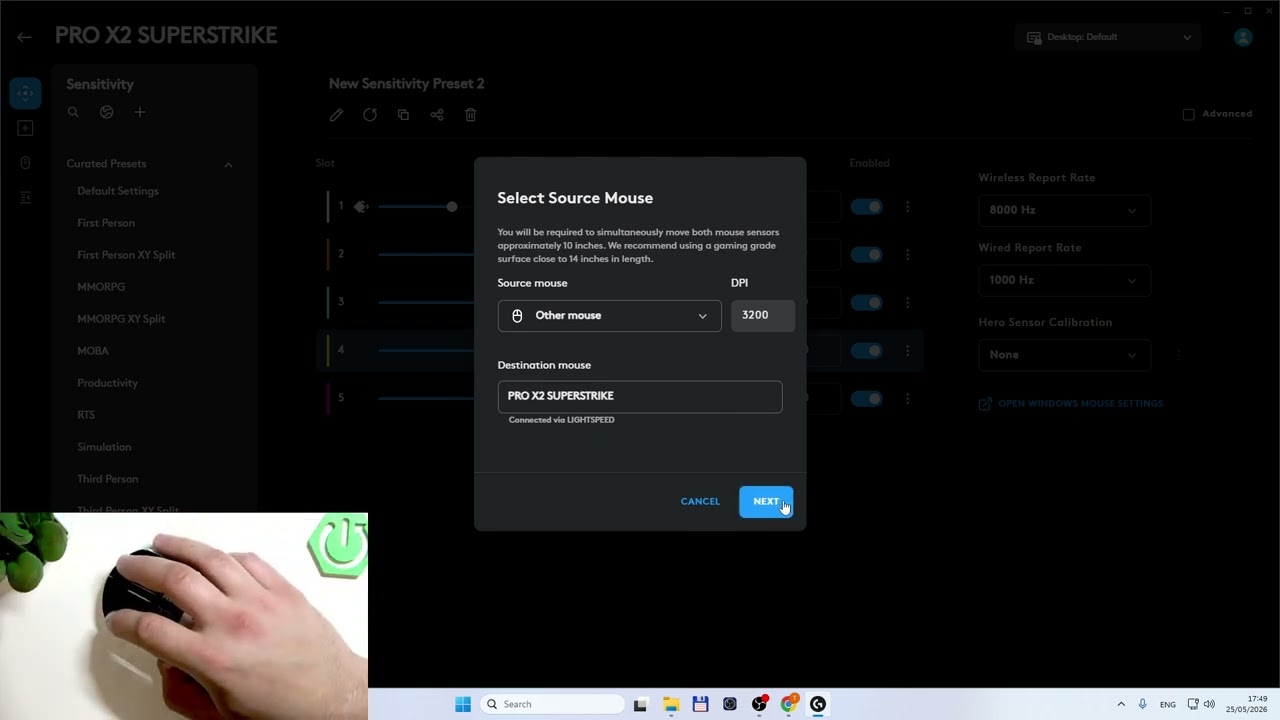Screen dimensions: 1280x720
Task: Select the MMORPG preset
Action: (101, 287)
